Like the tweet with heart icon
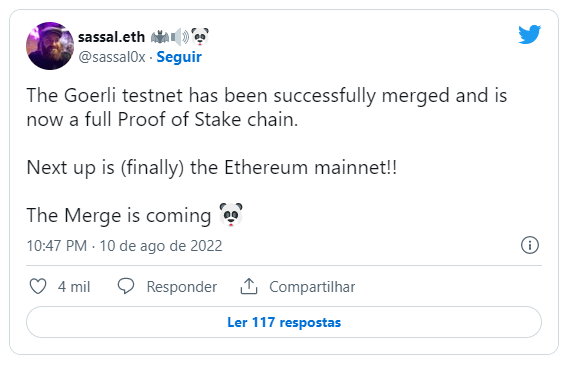 [x=38, y=286]
